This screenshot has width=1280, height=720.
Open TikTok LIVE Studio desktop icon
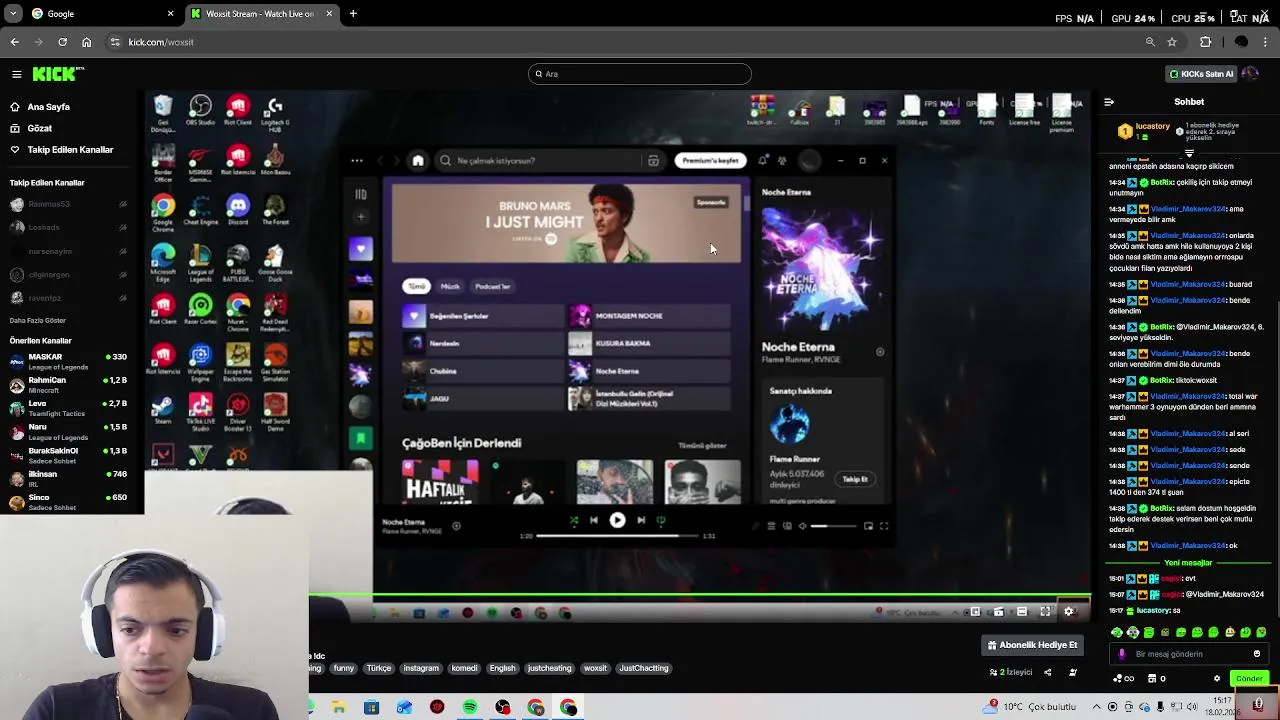click(200, 412)
